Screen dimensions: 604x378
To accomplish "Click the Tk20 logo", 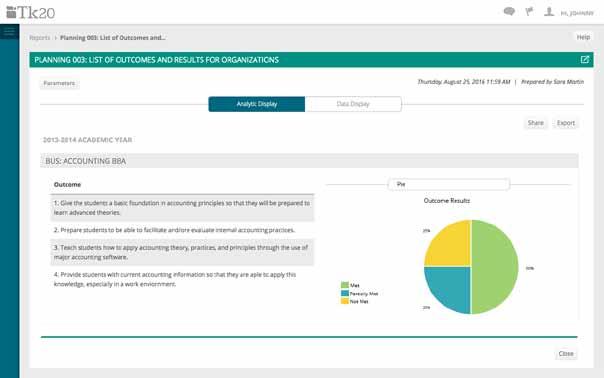I will click(x=30, y=12).
